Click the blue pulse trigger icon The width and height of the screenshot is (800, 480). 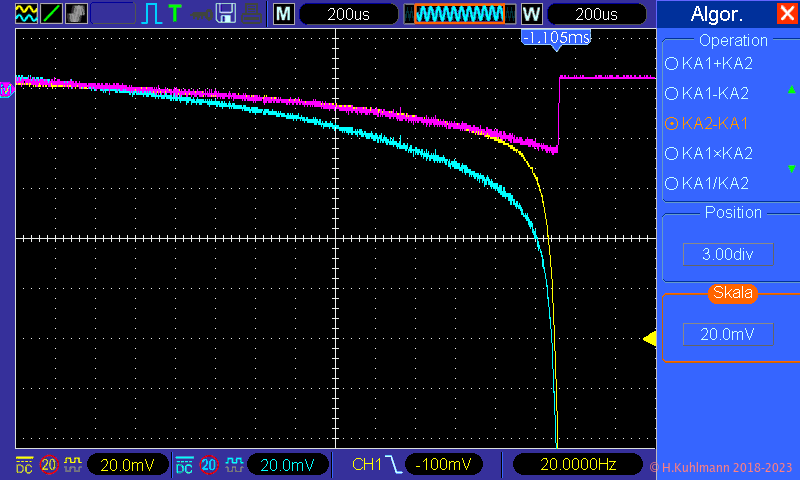pyautogui.click(x=152, y=14)
